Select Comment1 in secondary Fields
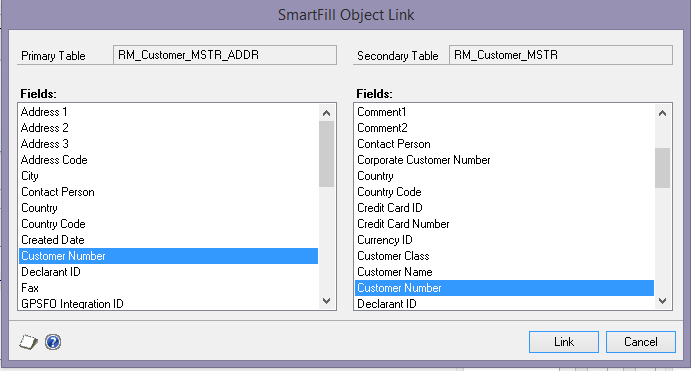The image size is (691, 371). pyautogui.click(x=505, y=112)
